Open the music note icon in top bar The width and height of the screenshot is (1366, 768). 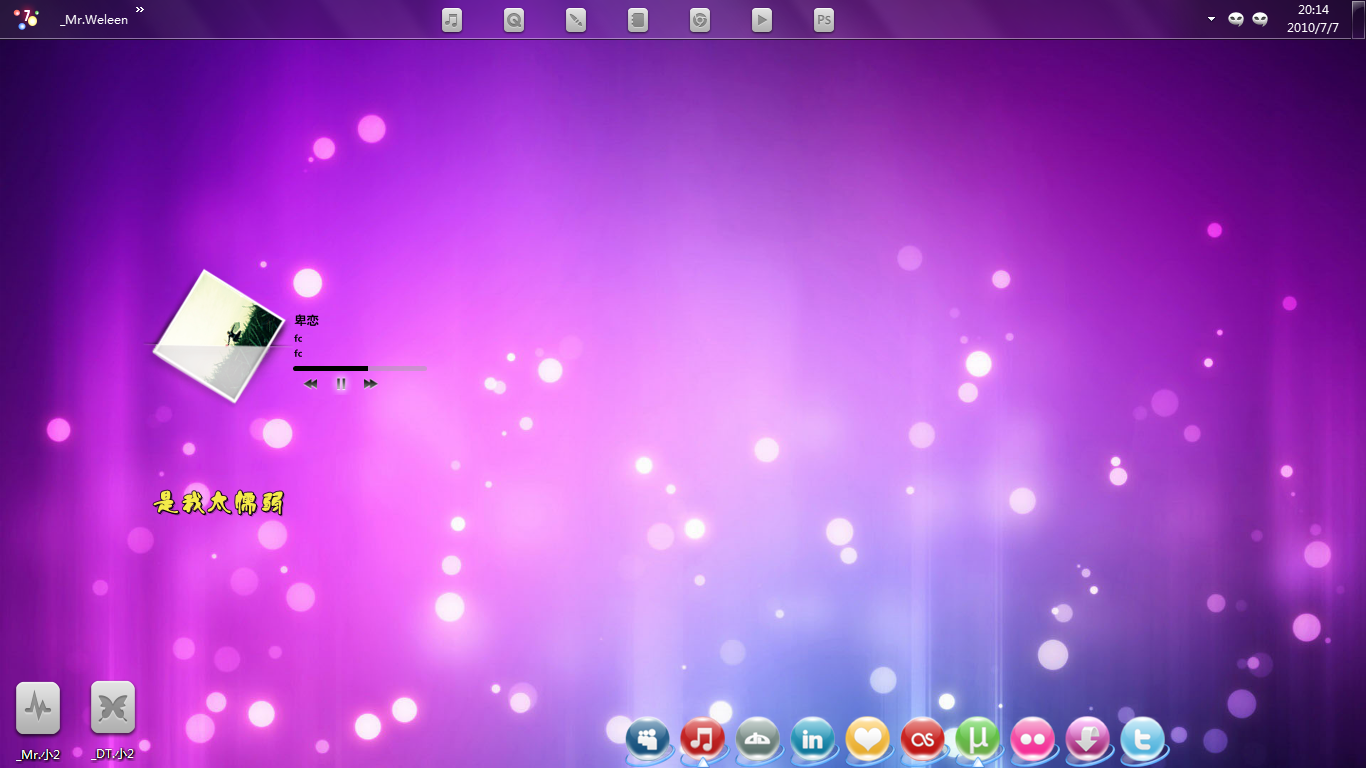point(452,19)
